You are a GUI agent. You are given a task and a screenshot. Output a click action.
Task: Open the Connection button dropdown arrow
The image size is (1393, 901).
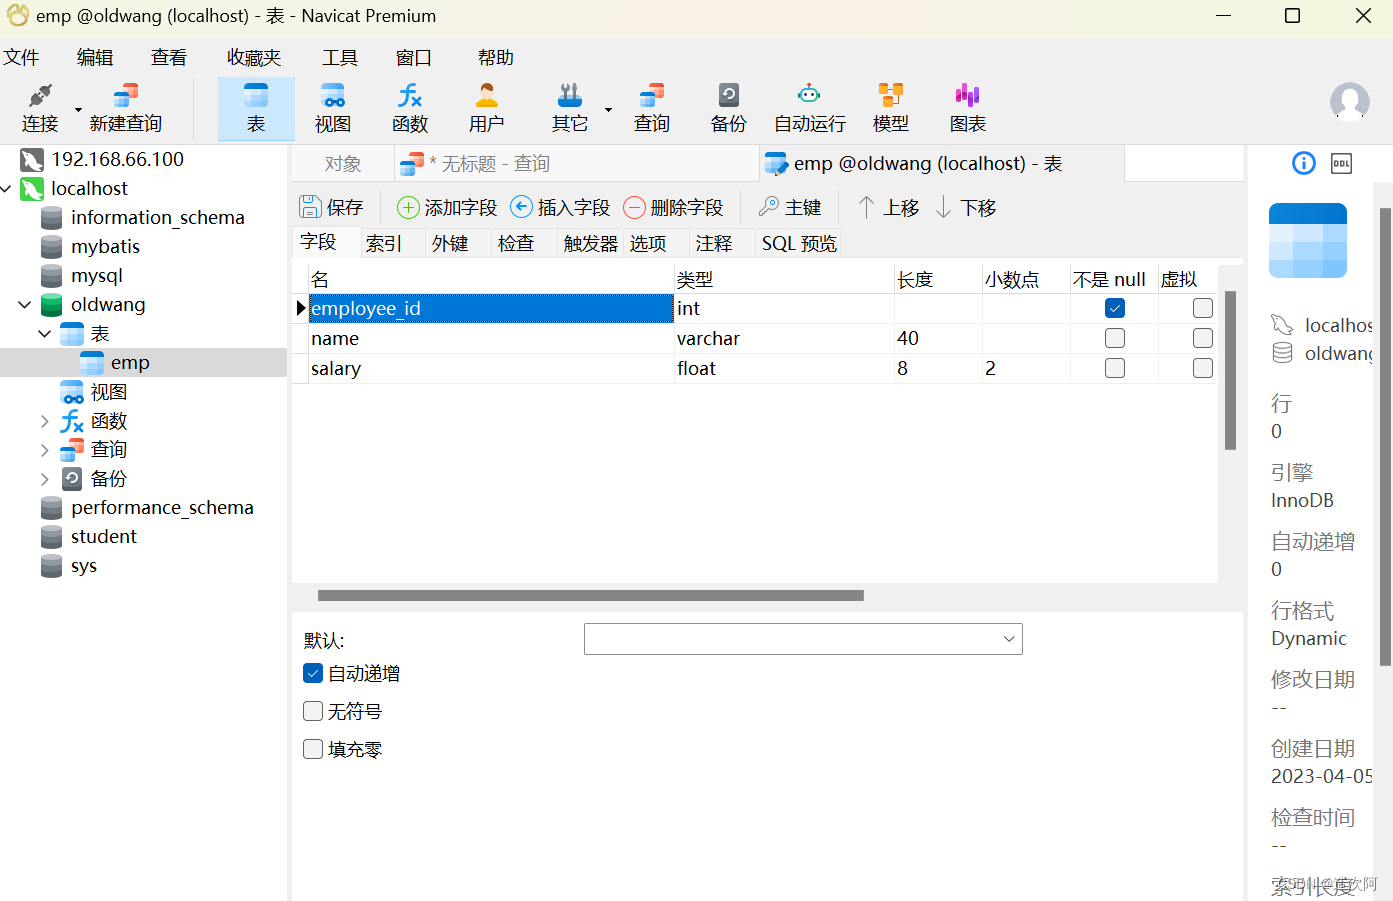[x=78, y=109]
